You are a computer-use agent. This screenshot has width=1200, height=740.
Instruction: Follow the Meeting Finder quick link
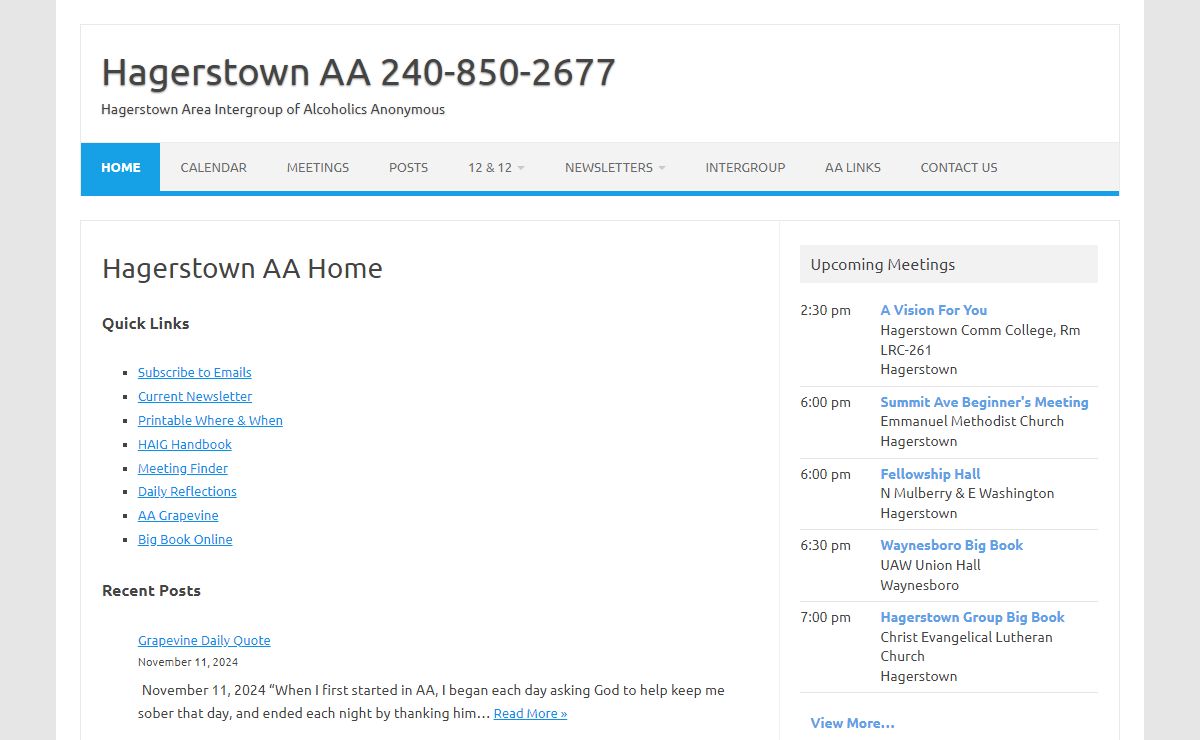[x=183, y=468]
